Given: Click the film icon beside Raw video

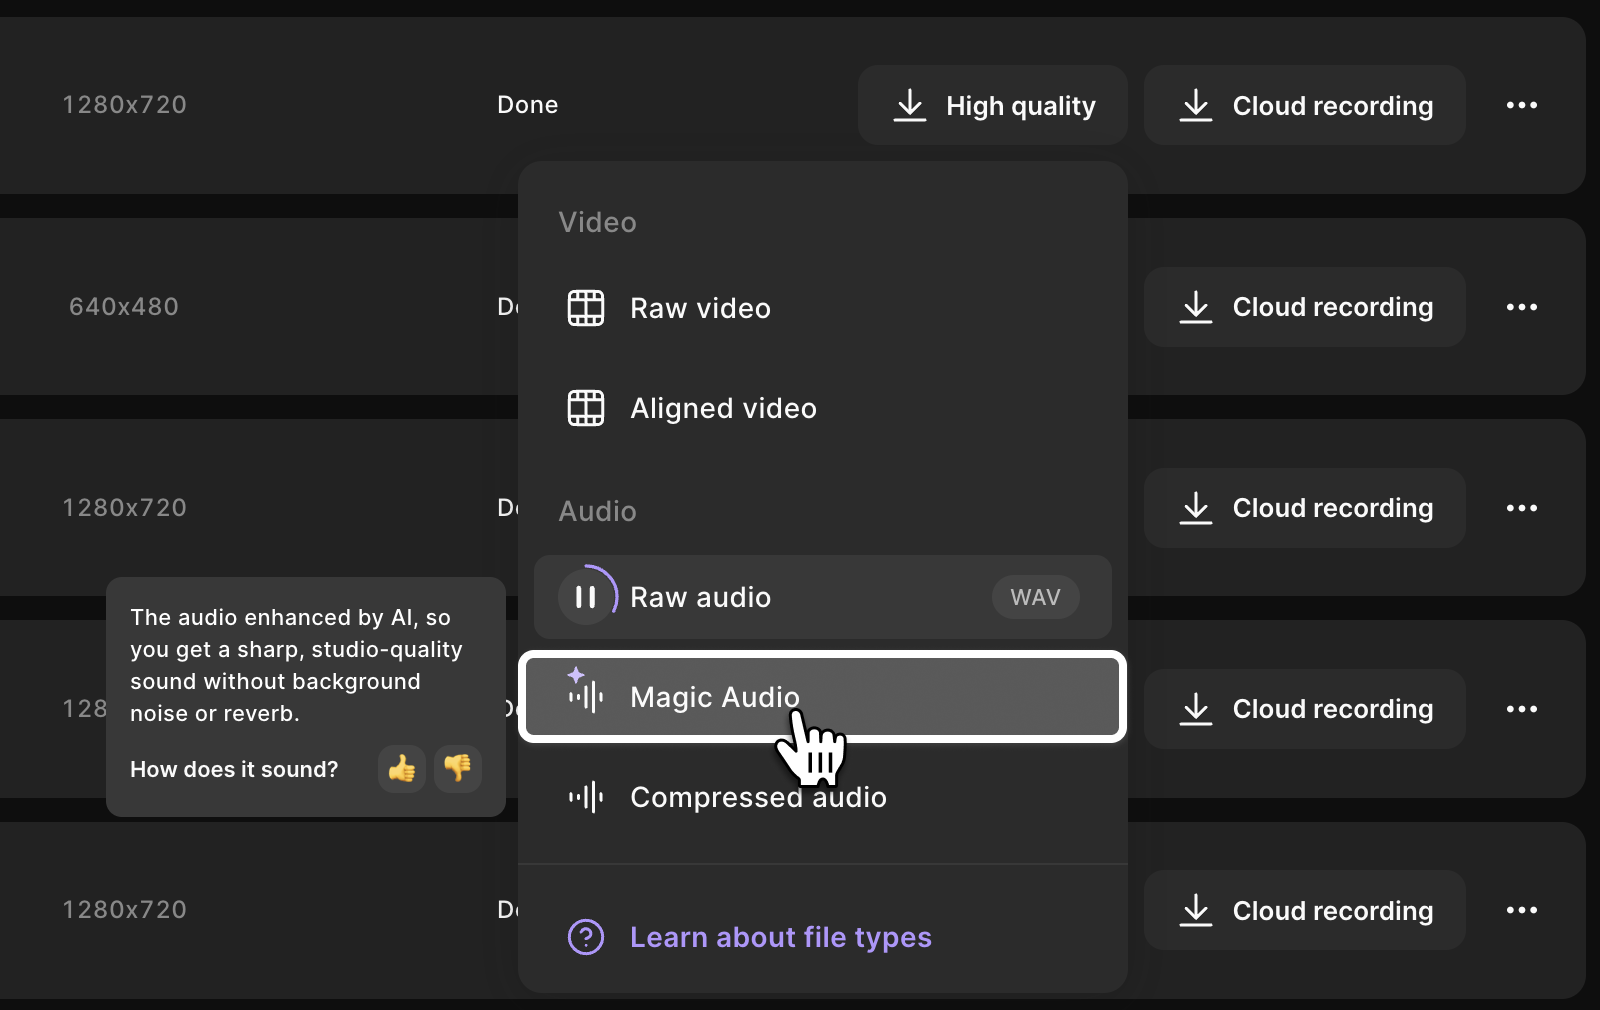Looking at the screenshot, I should click(x=586, y=308).
